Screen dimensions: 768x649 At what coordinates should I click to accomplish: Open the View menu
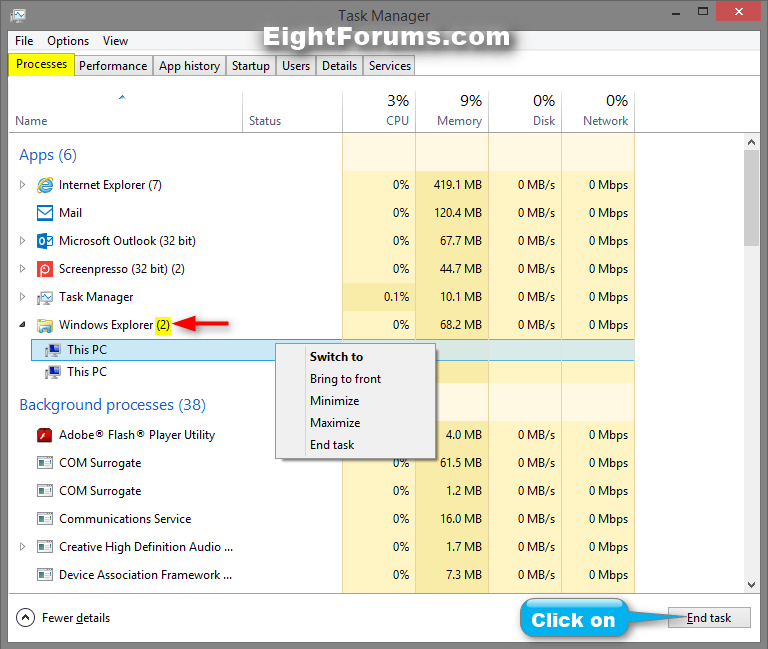(x=115, y=41)
